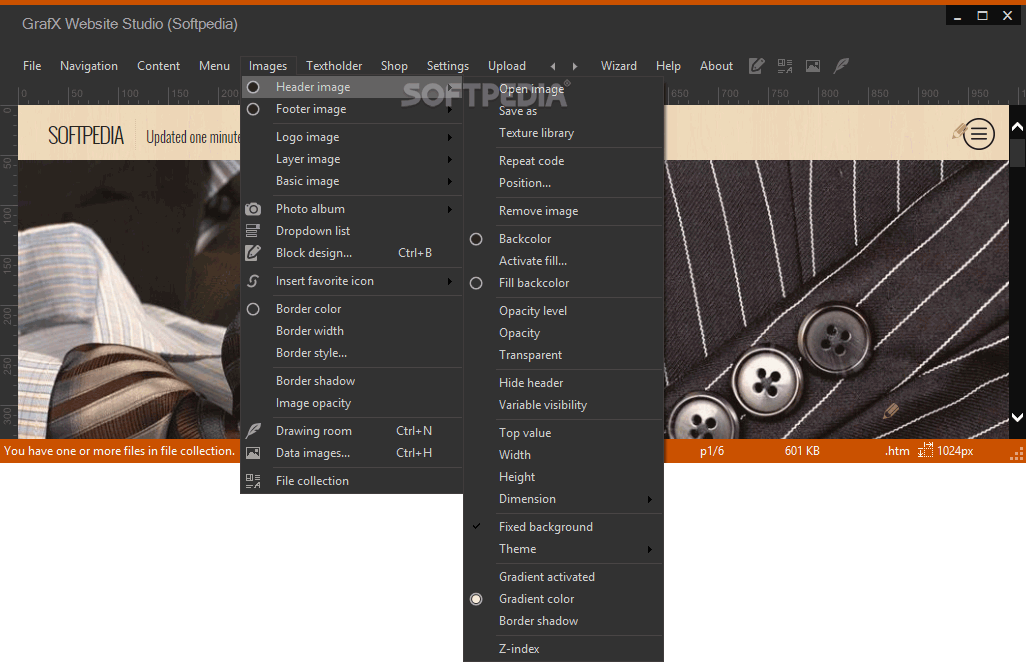Click the Drawing room feather icon in menu
Screen dimensions: 1026x662
[x=253, y=430]
